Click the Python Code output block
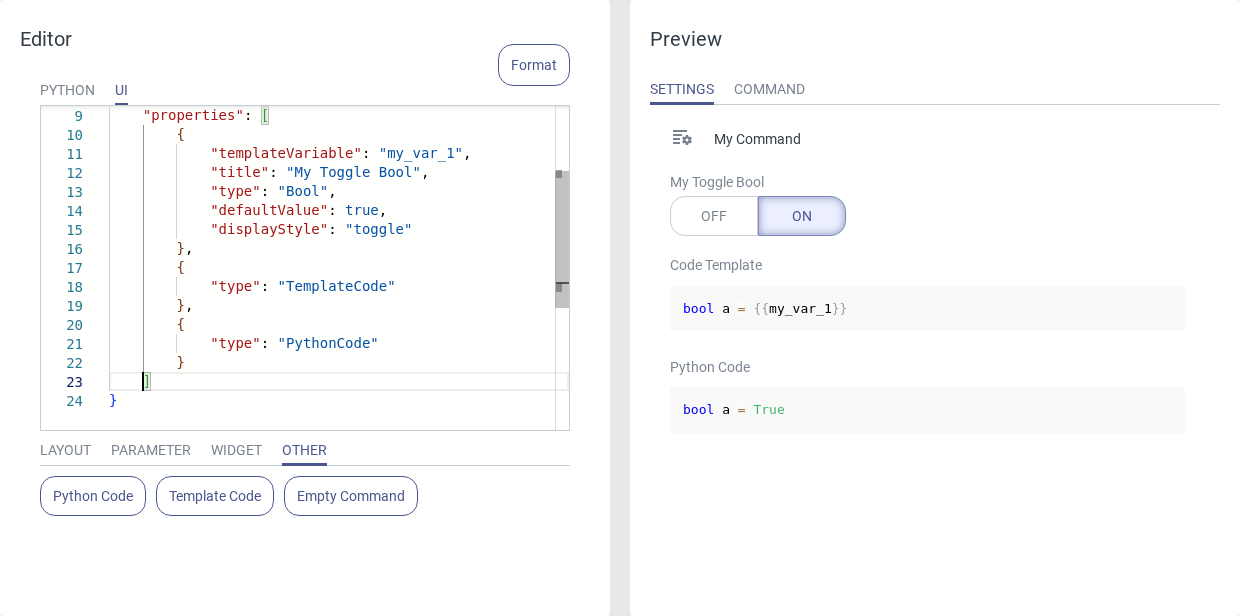Image resolution: width=1240 pixels, height=616 pixels. 926,410
